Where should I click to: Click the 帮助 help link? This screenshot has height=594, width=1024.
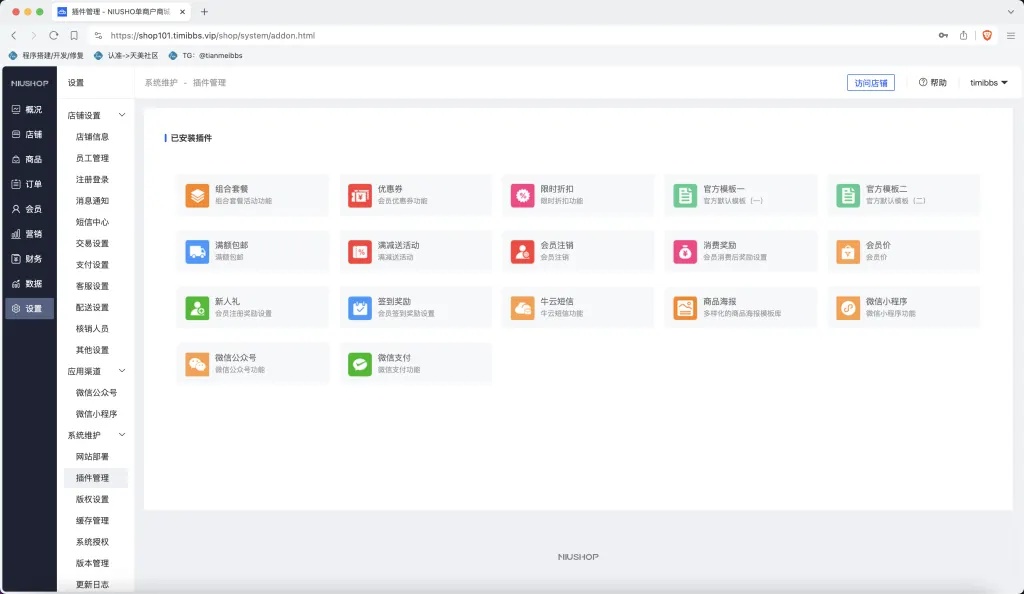coord(933,83)
